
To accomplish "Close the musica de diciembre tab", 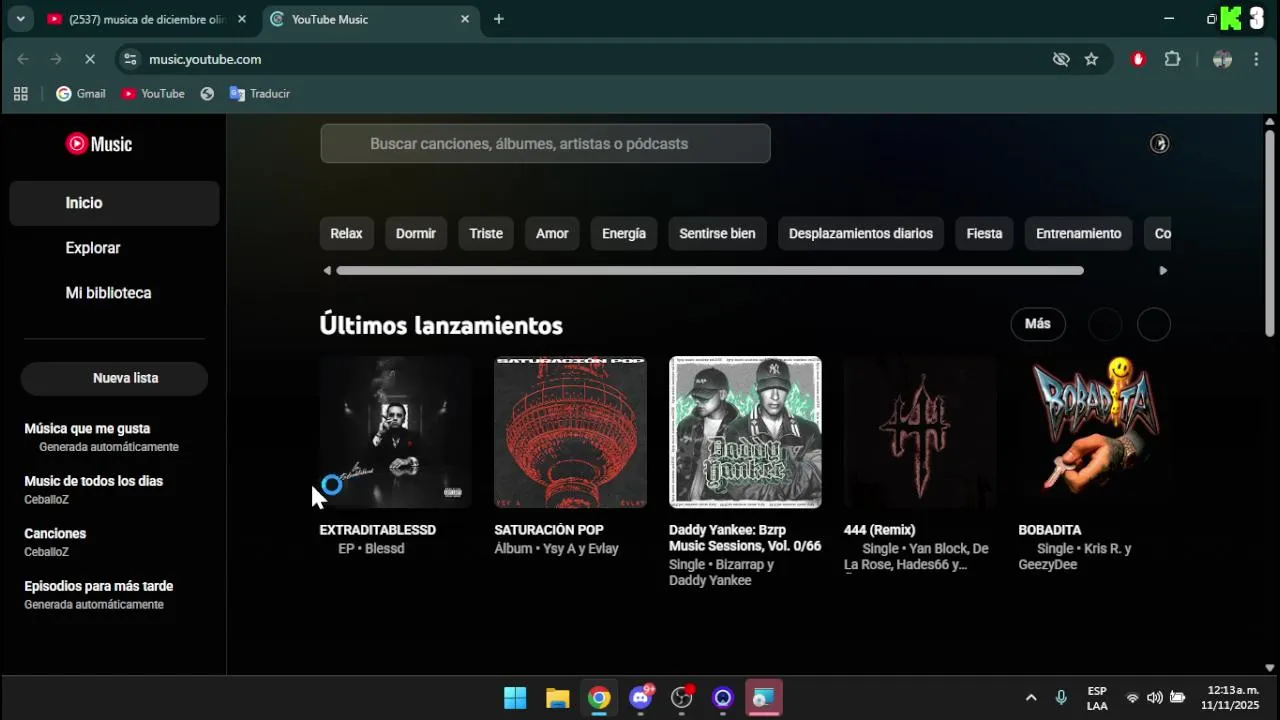I will [241, 19].
